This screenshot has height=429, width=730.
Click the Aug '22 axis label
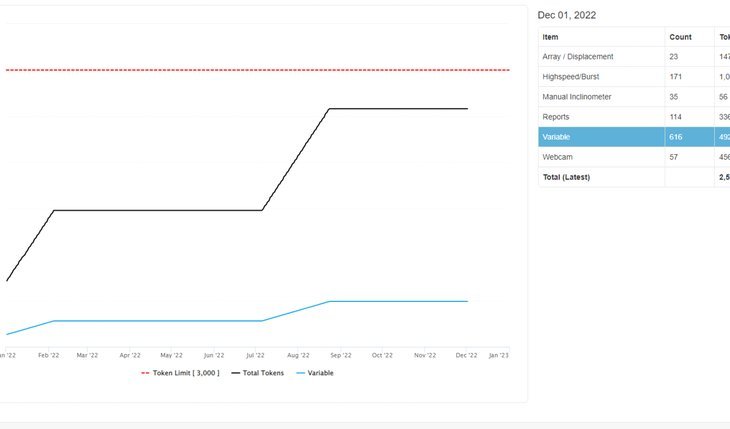(298, 355)
